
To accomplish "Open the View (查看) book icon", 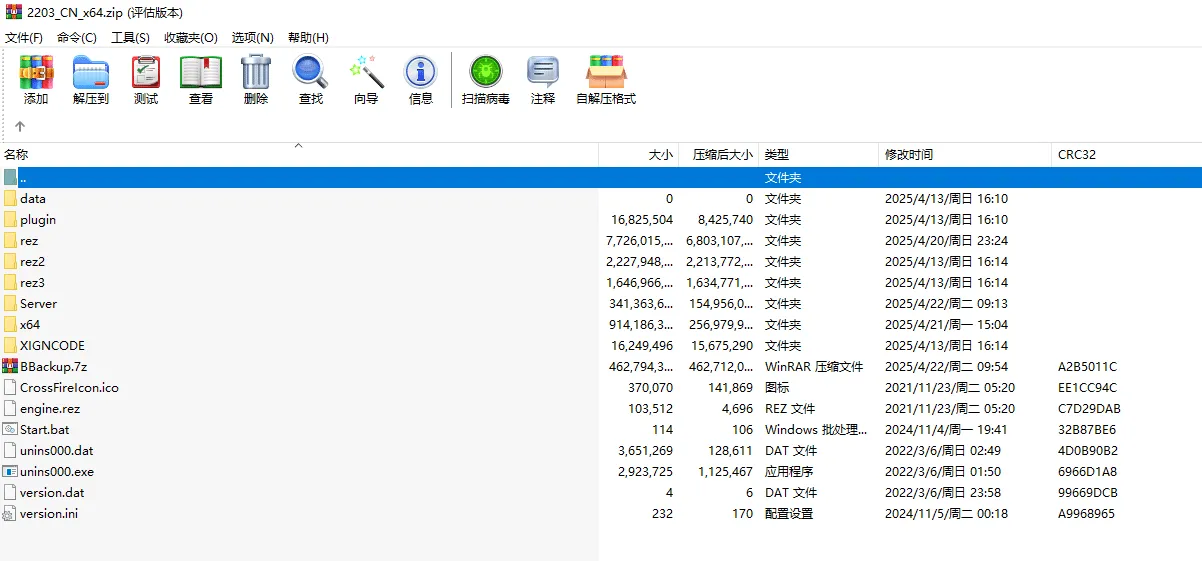I will point(201,73).
